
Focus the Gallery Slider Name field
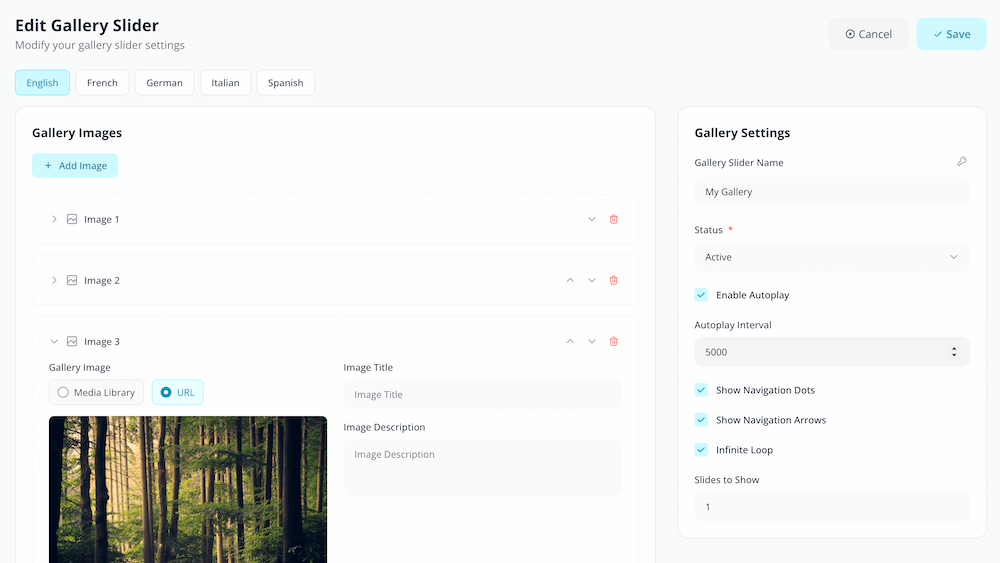pyautogui.click(x=832, y=192)
